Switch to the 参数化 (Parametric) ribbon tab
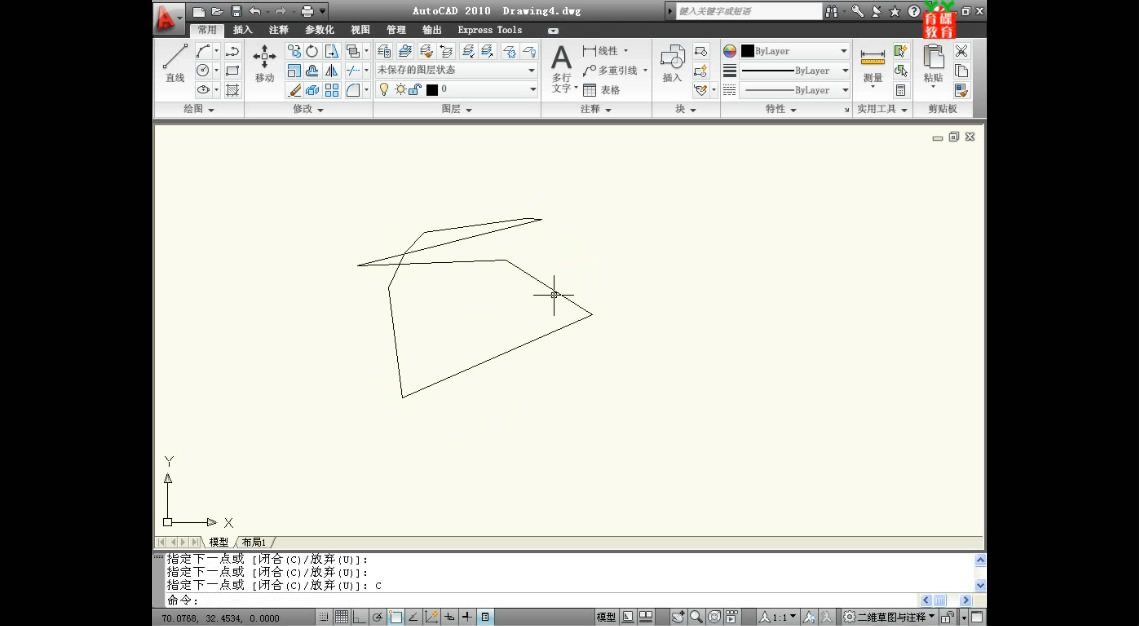This screenshot has height=626, width=1139. pyautogui.click(x=320, y=30)
